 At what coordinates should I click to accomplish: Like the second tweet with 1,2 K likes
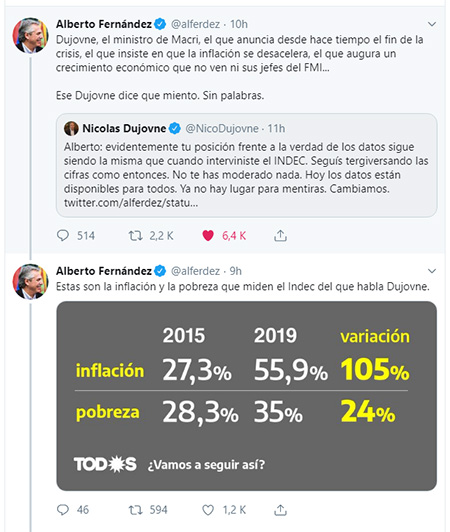pyautogui.click(x=208, y=510)
